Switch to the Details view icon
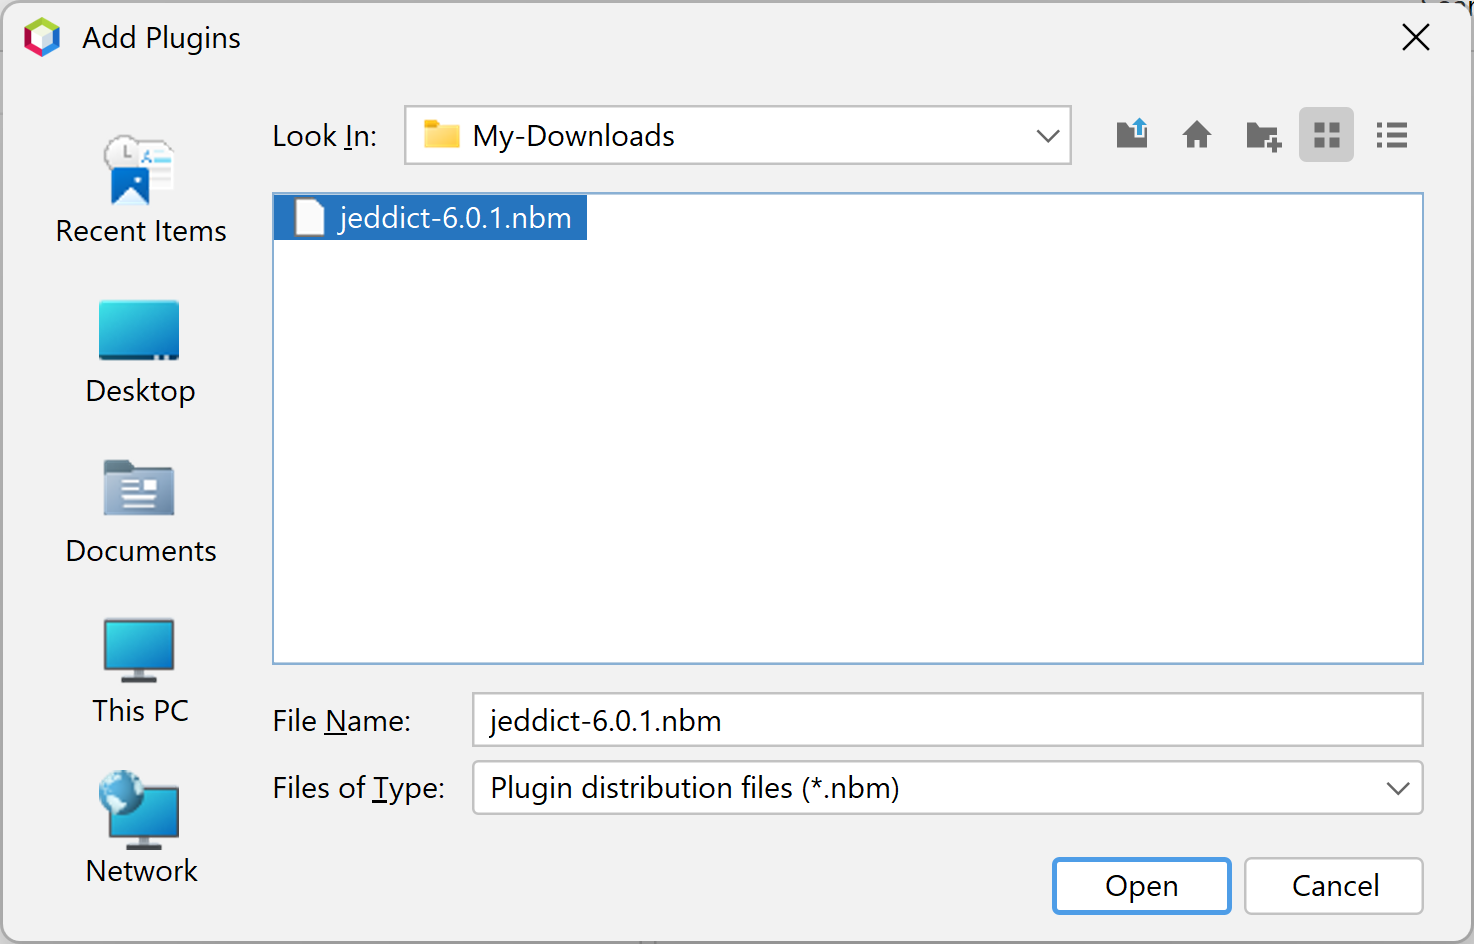1474x944 pixels. coord(1391,135)
